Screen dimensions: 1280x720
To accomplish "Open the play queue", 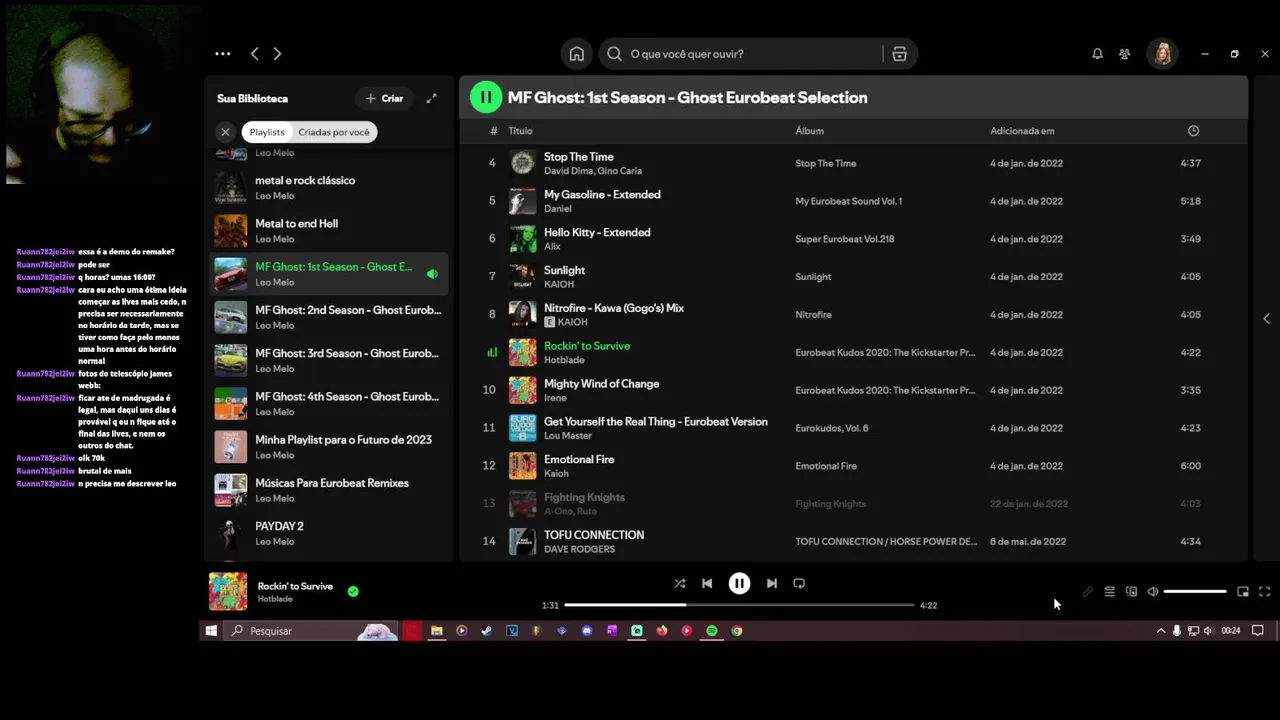I will pos(1109,592).
